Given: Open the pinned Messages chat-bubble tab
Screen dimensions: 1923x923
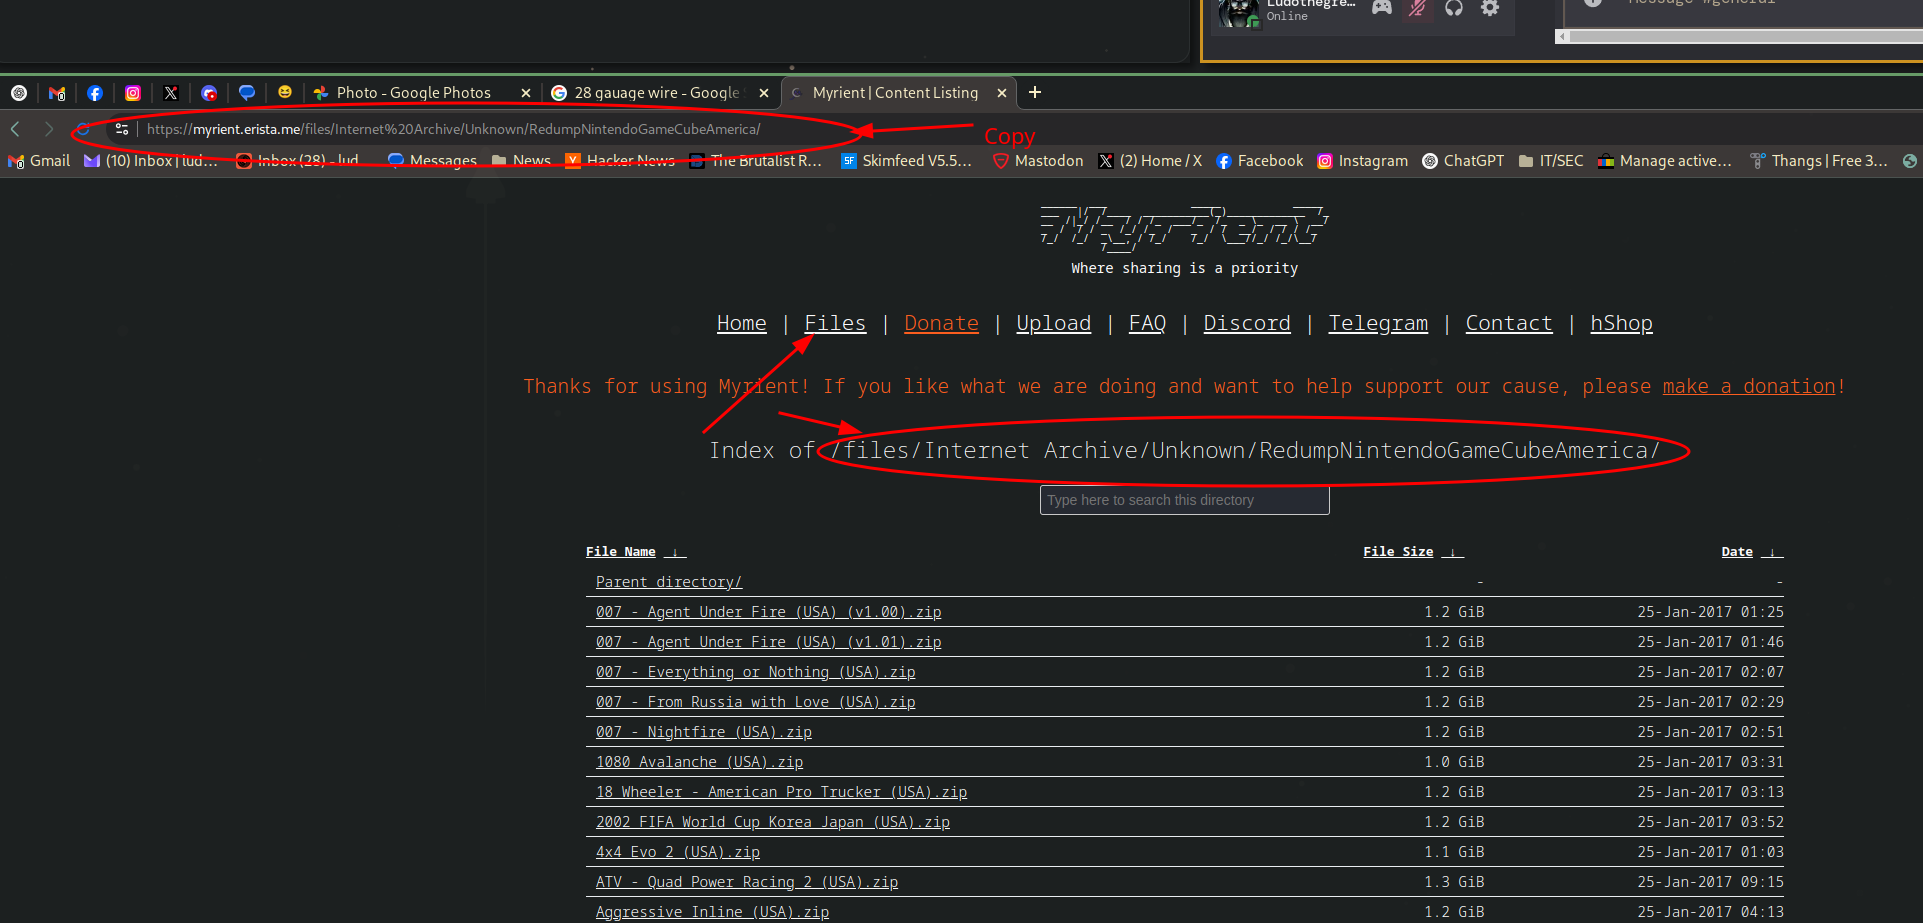Looking at the screenshot, I should pos(247,93).
